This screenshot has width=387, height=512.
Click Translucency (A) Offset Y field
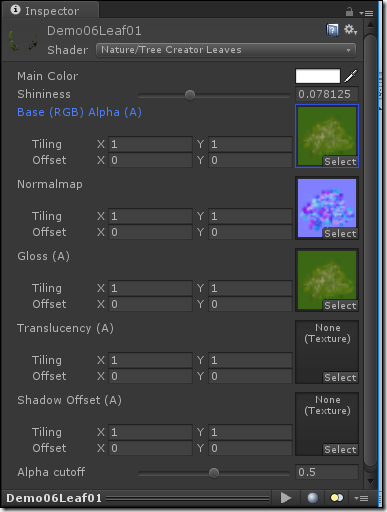250,376
